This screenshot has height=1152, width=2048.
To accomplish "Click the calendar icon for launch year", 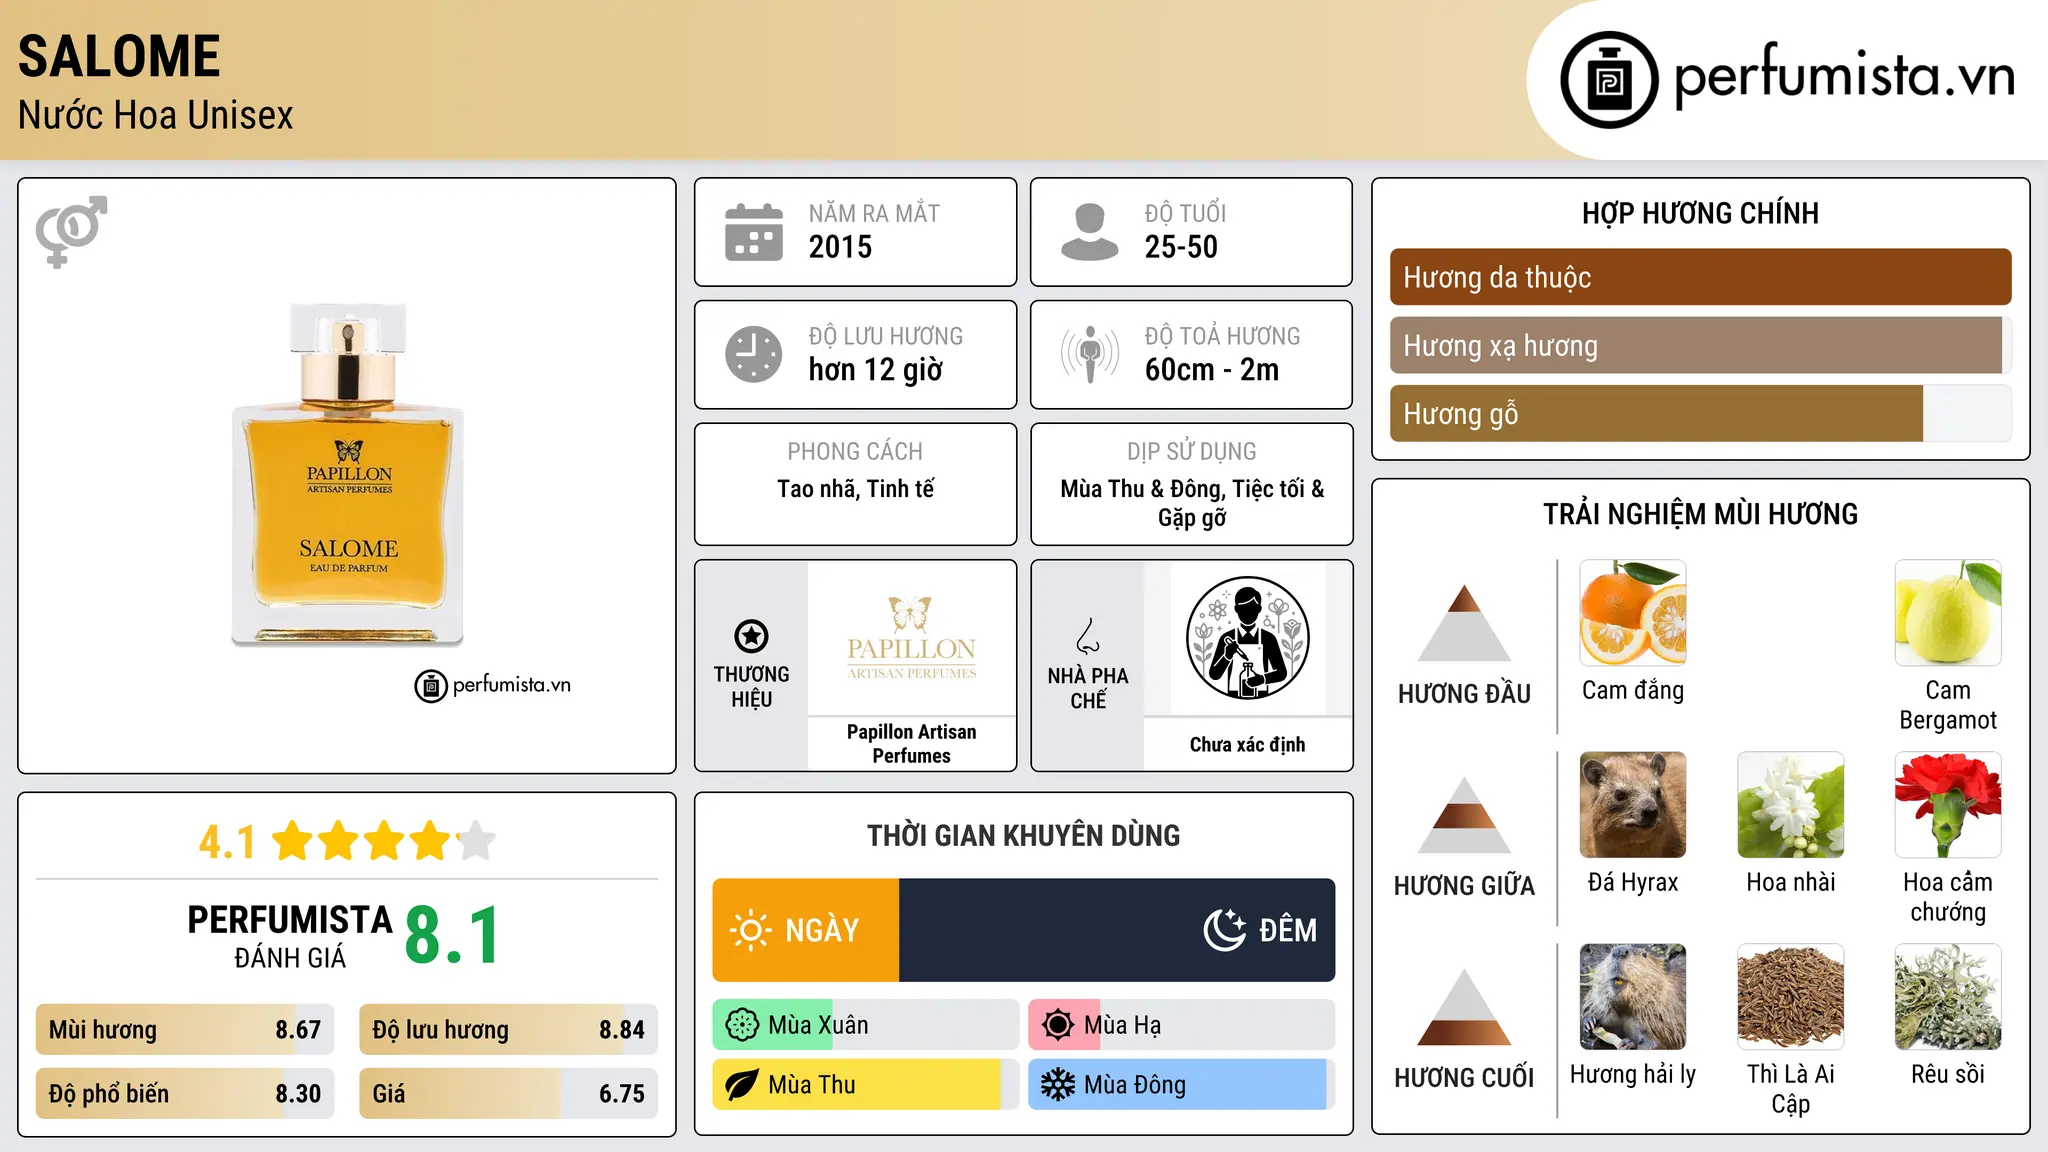I will pyautogui.click(x=754, y=232).
